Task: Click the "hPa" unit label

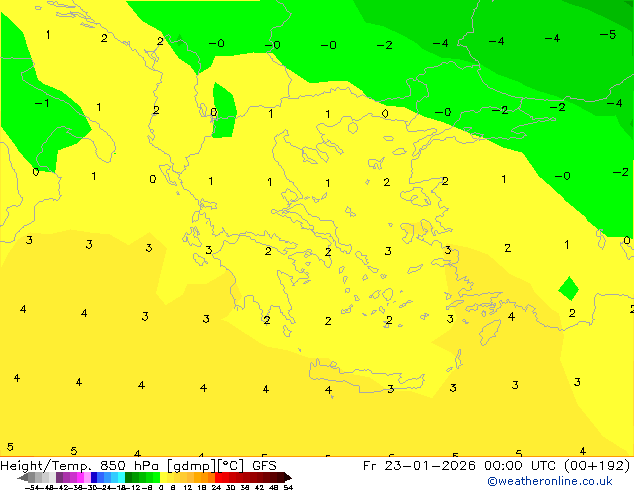Action: pyautogui.click(x=146, y=465)
